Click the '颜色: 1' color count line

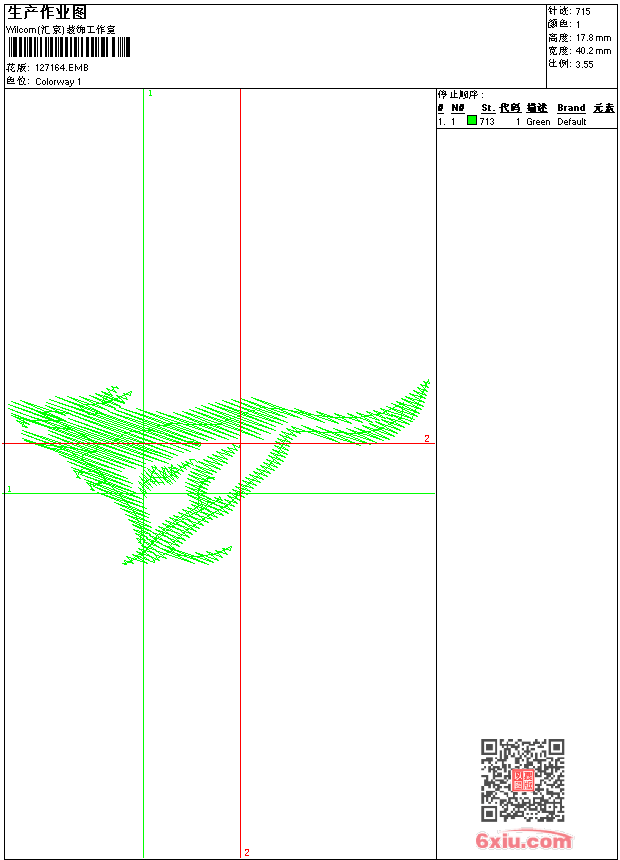point(564,24)
